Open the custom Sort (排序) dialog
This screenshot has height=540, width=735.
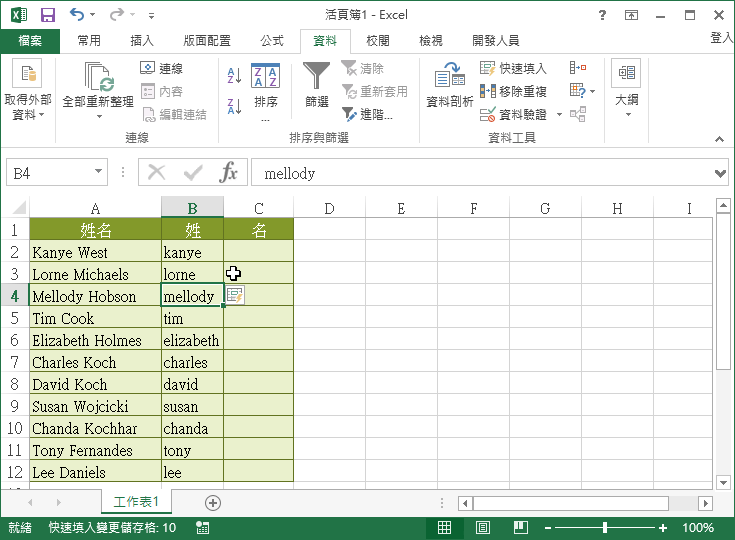[x=265, y=91]
